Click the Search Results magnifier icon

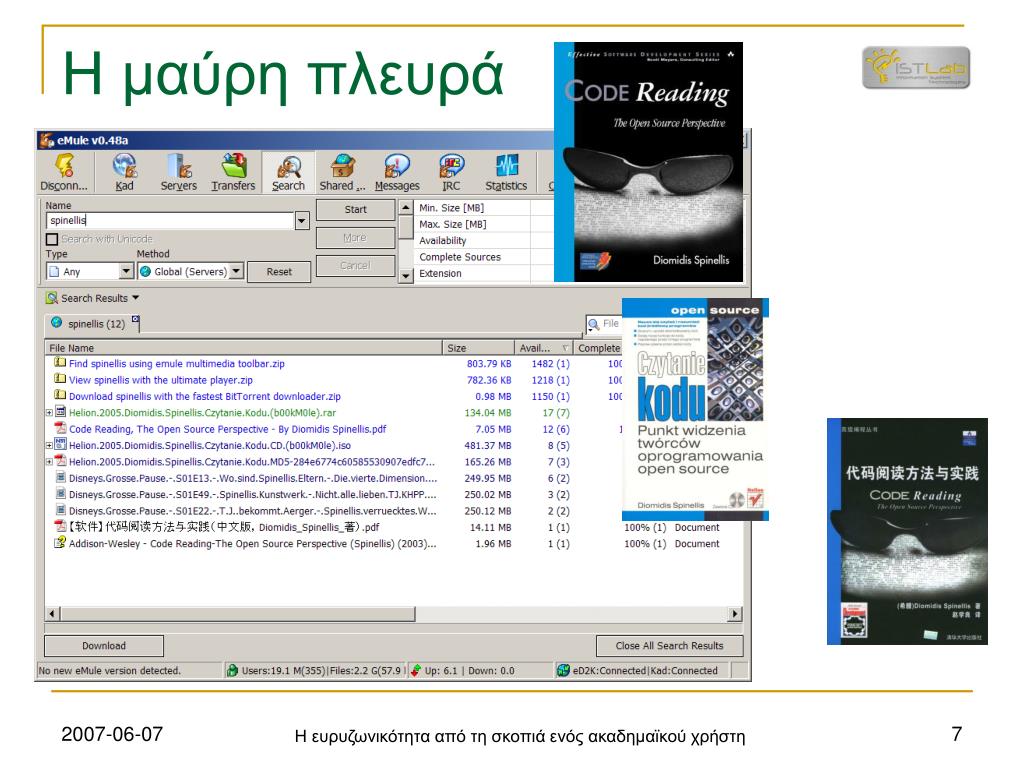point(52,298)
